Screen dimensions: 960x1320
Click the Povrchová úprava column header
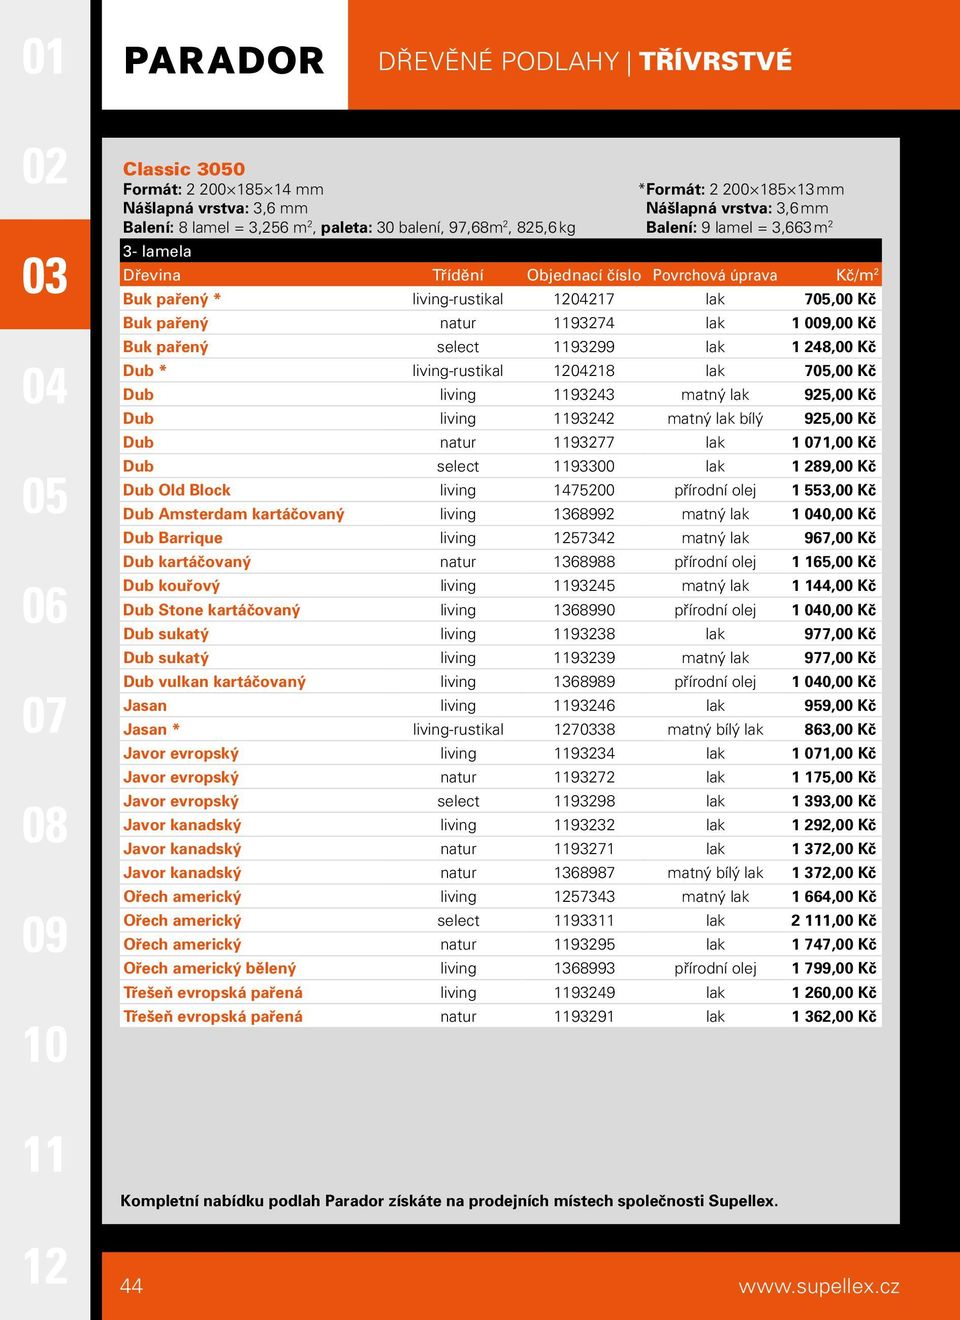(715, 275)
